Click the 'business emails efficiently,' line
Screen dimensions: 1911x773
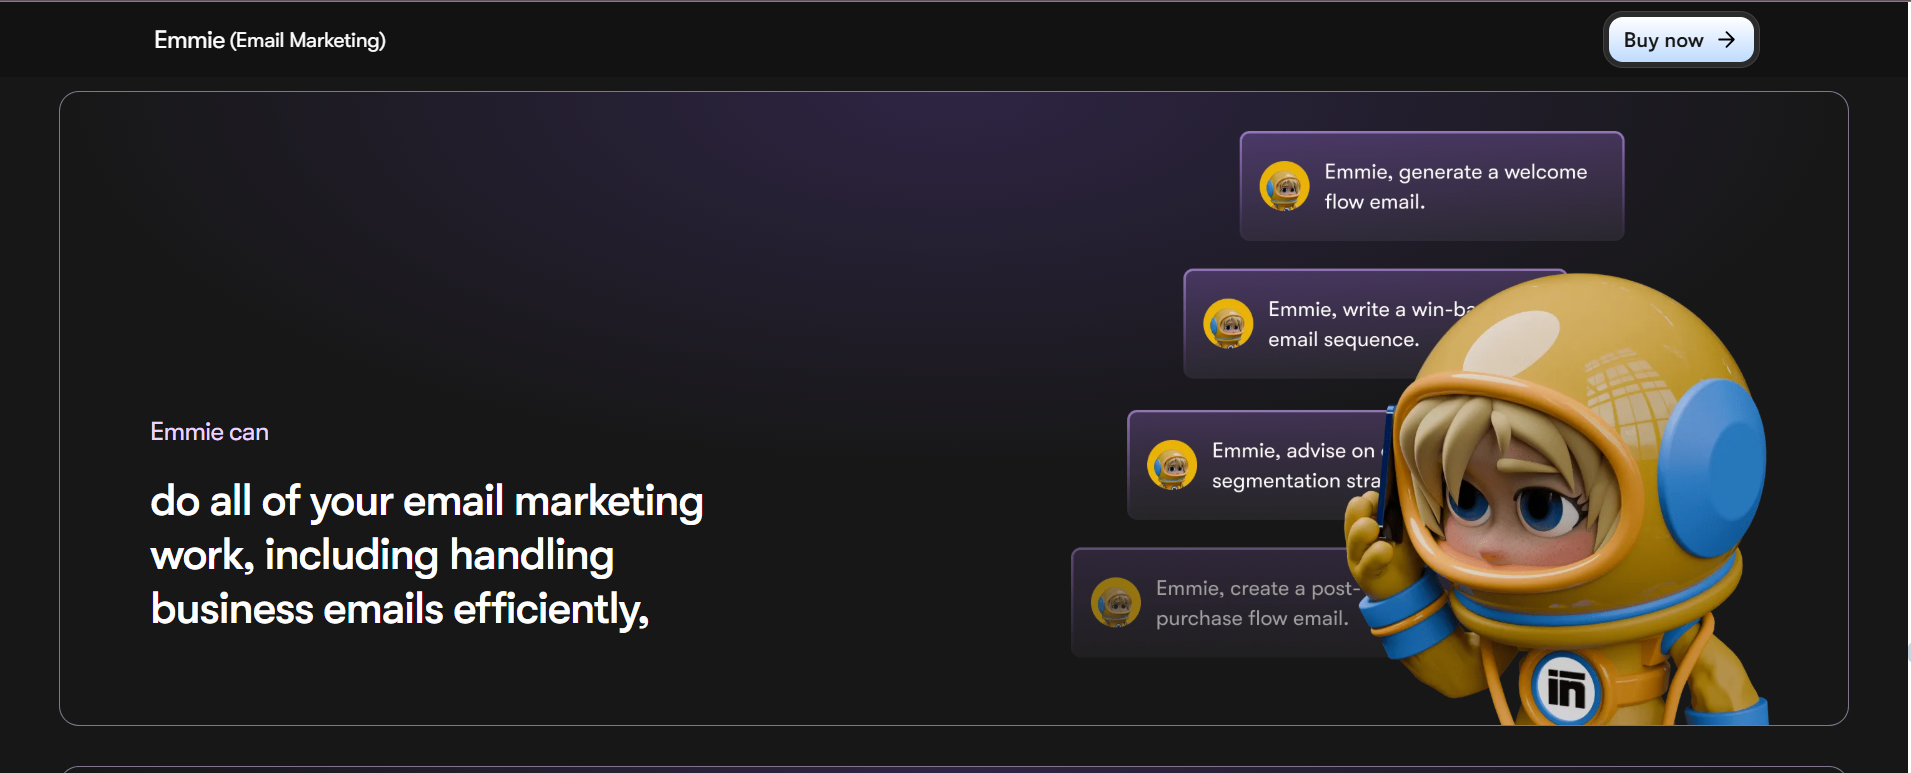tap(400, 609)
